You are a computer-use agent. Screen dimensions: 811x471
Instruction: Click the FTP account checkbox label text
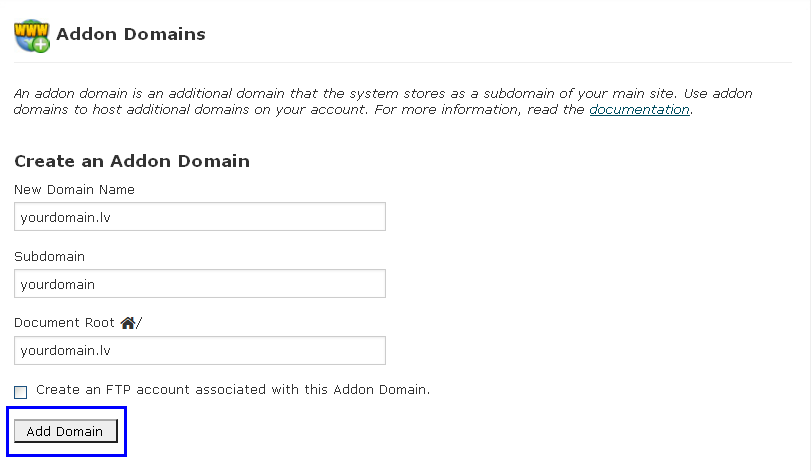[233, 389]
